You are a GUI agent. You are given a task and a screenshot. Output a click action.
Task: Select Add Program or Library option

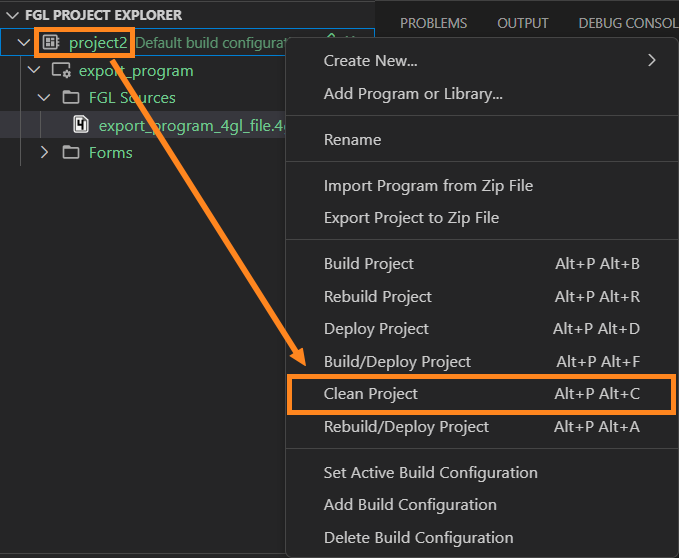tap(412, 94)
